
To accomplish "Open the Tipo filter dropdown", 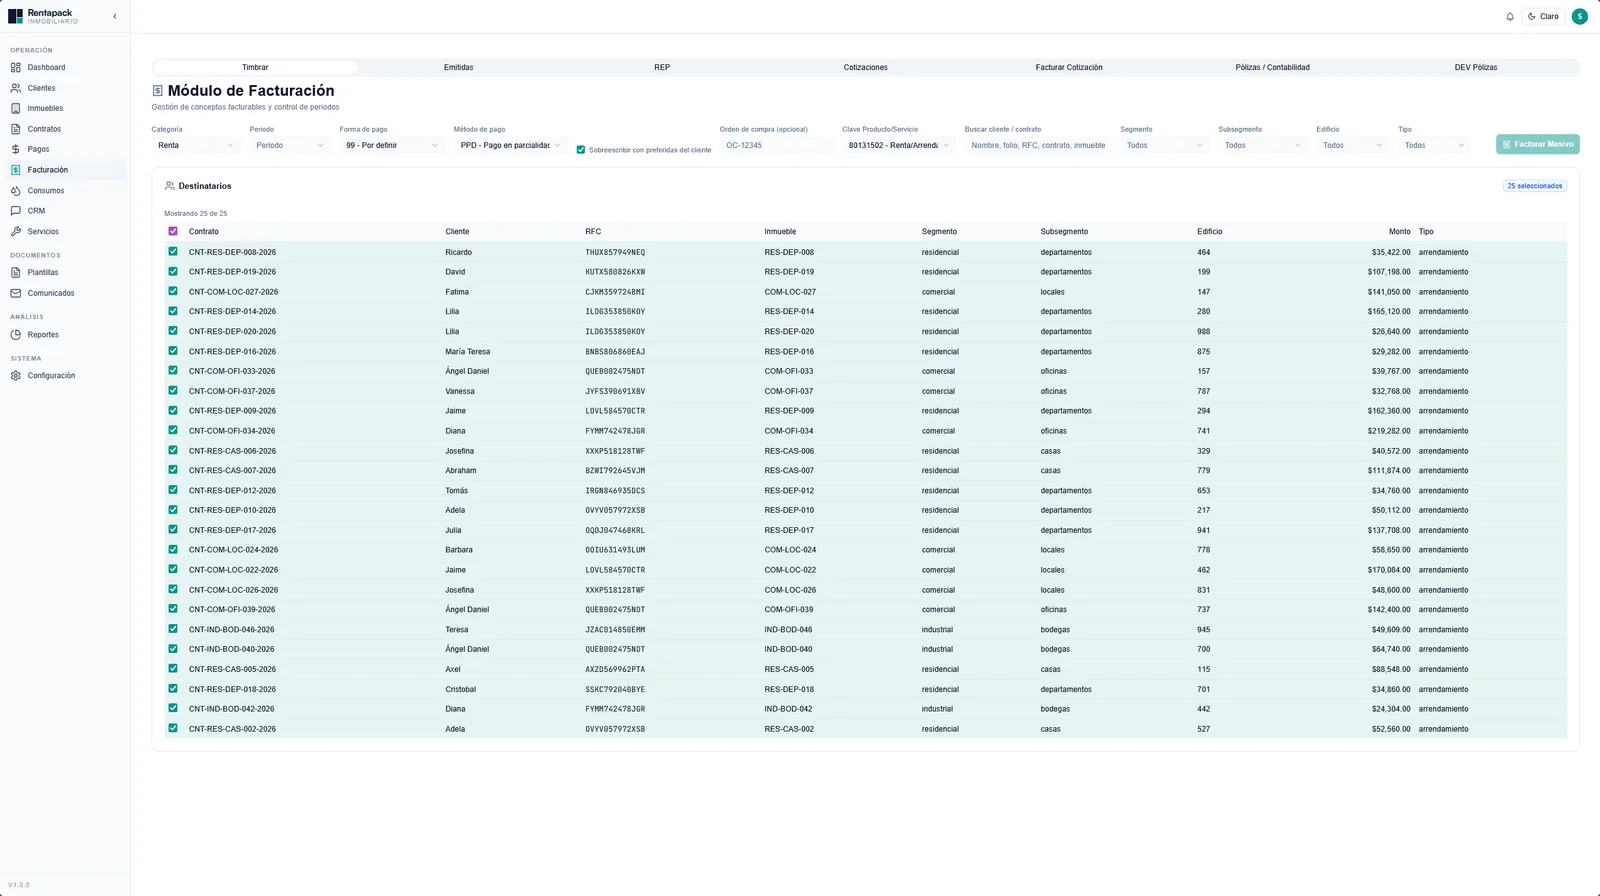I will tap(1434, 145).
